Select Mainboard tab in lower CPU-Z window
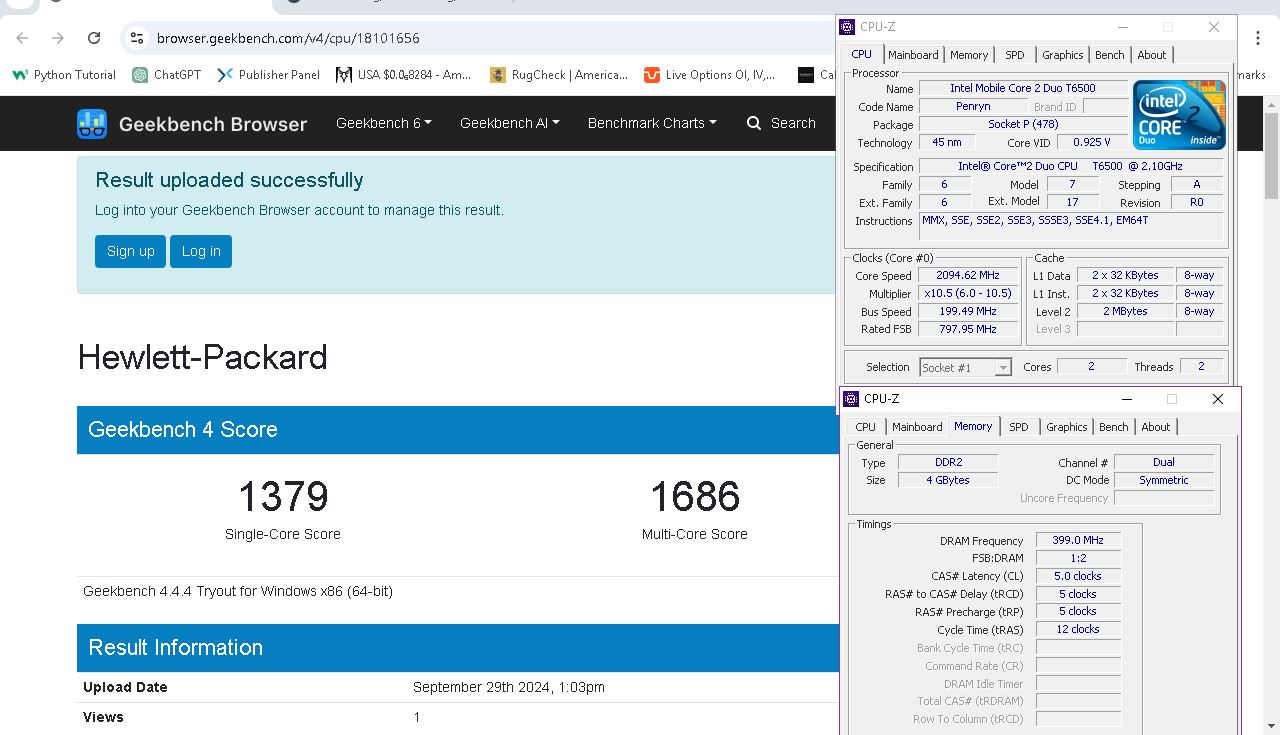This screenshot has height=735, width=1280. 917,427
